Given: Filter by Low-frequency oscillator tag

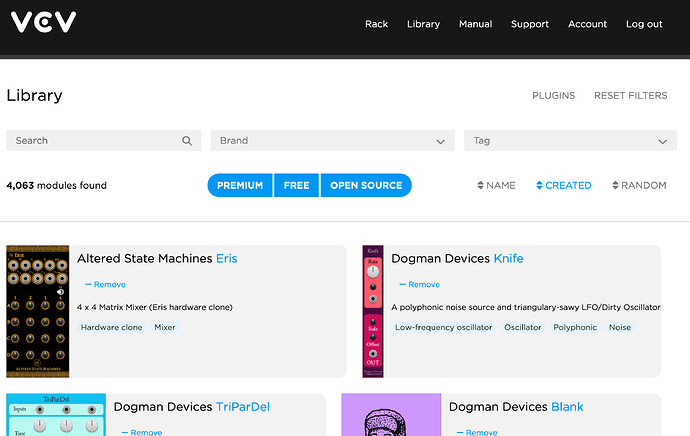Looking at the screenshot, I should 444,327.
